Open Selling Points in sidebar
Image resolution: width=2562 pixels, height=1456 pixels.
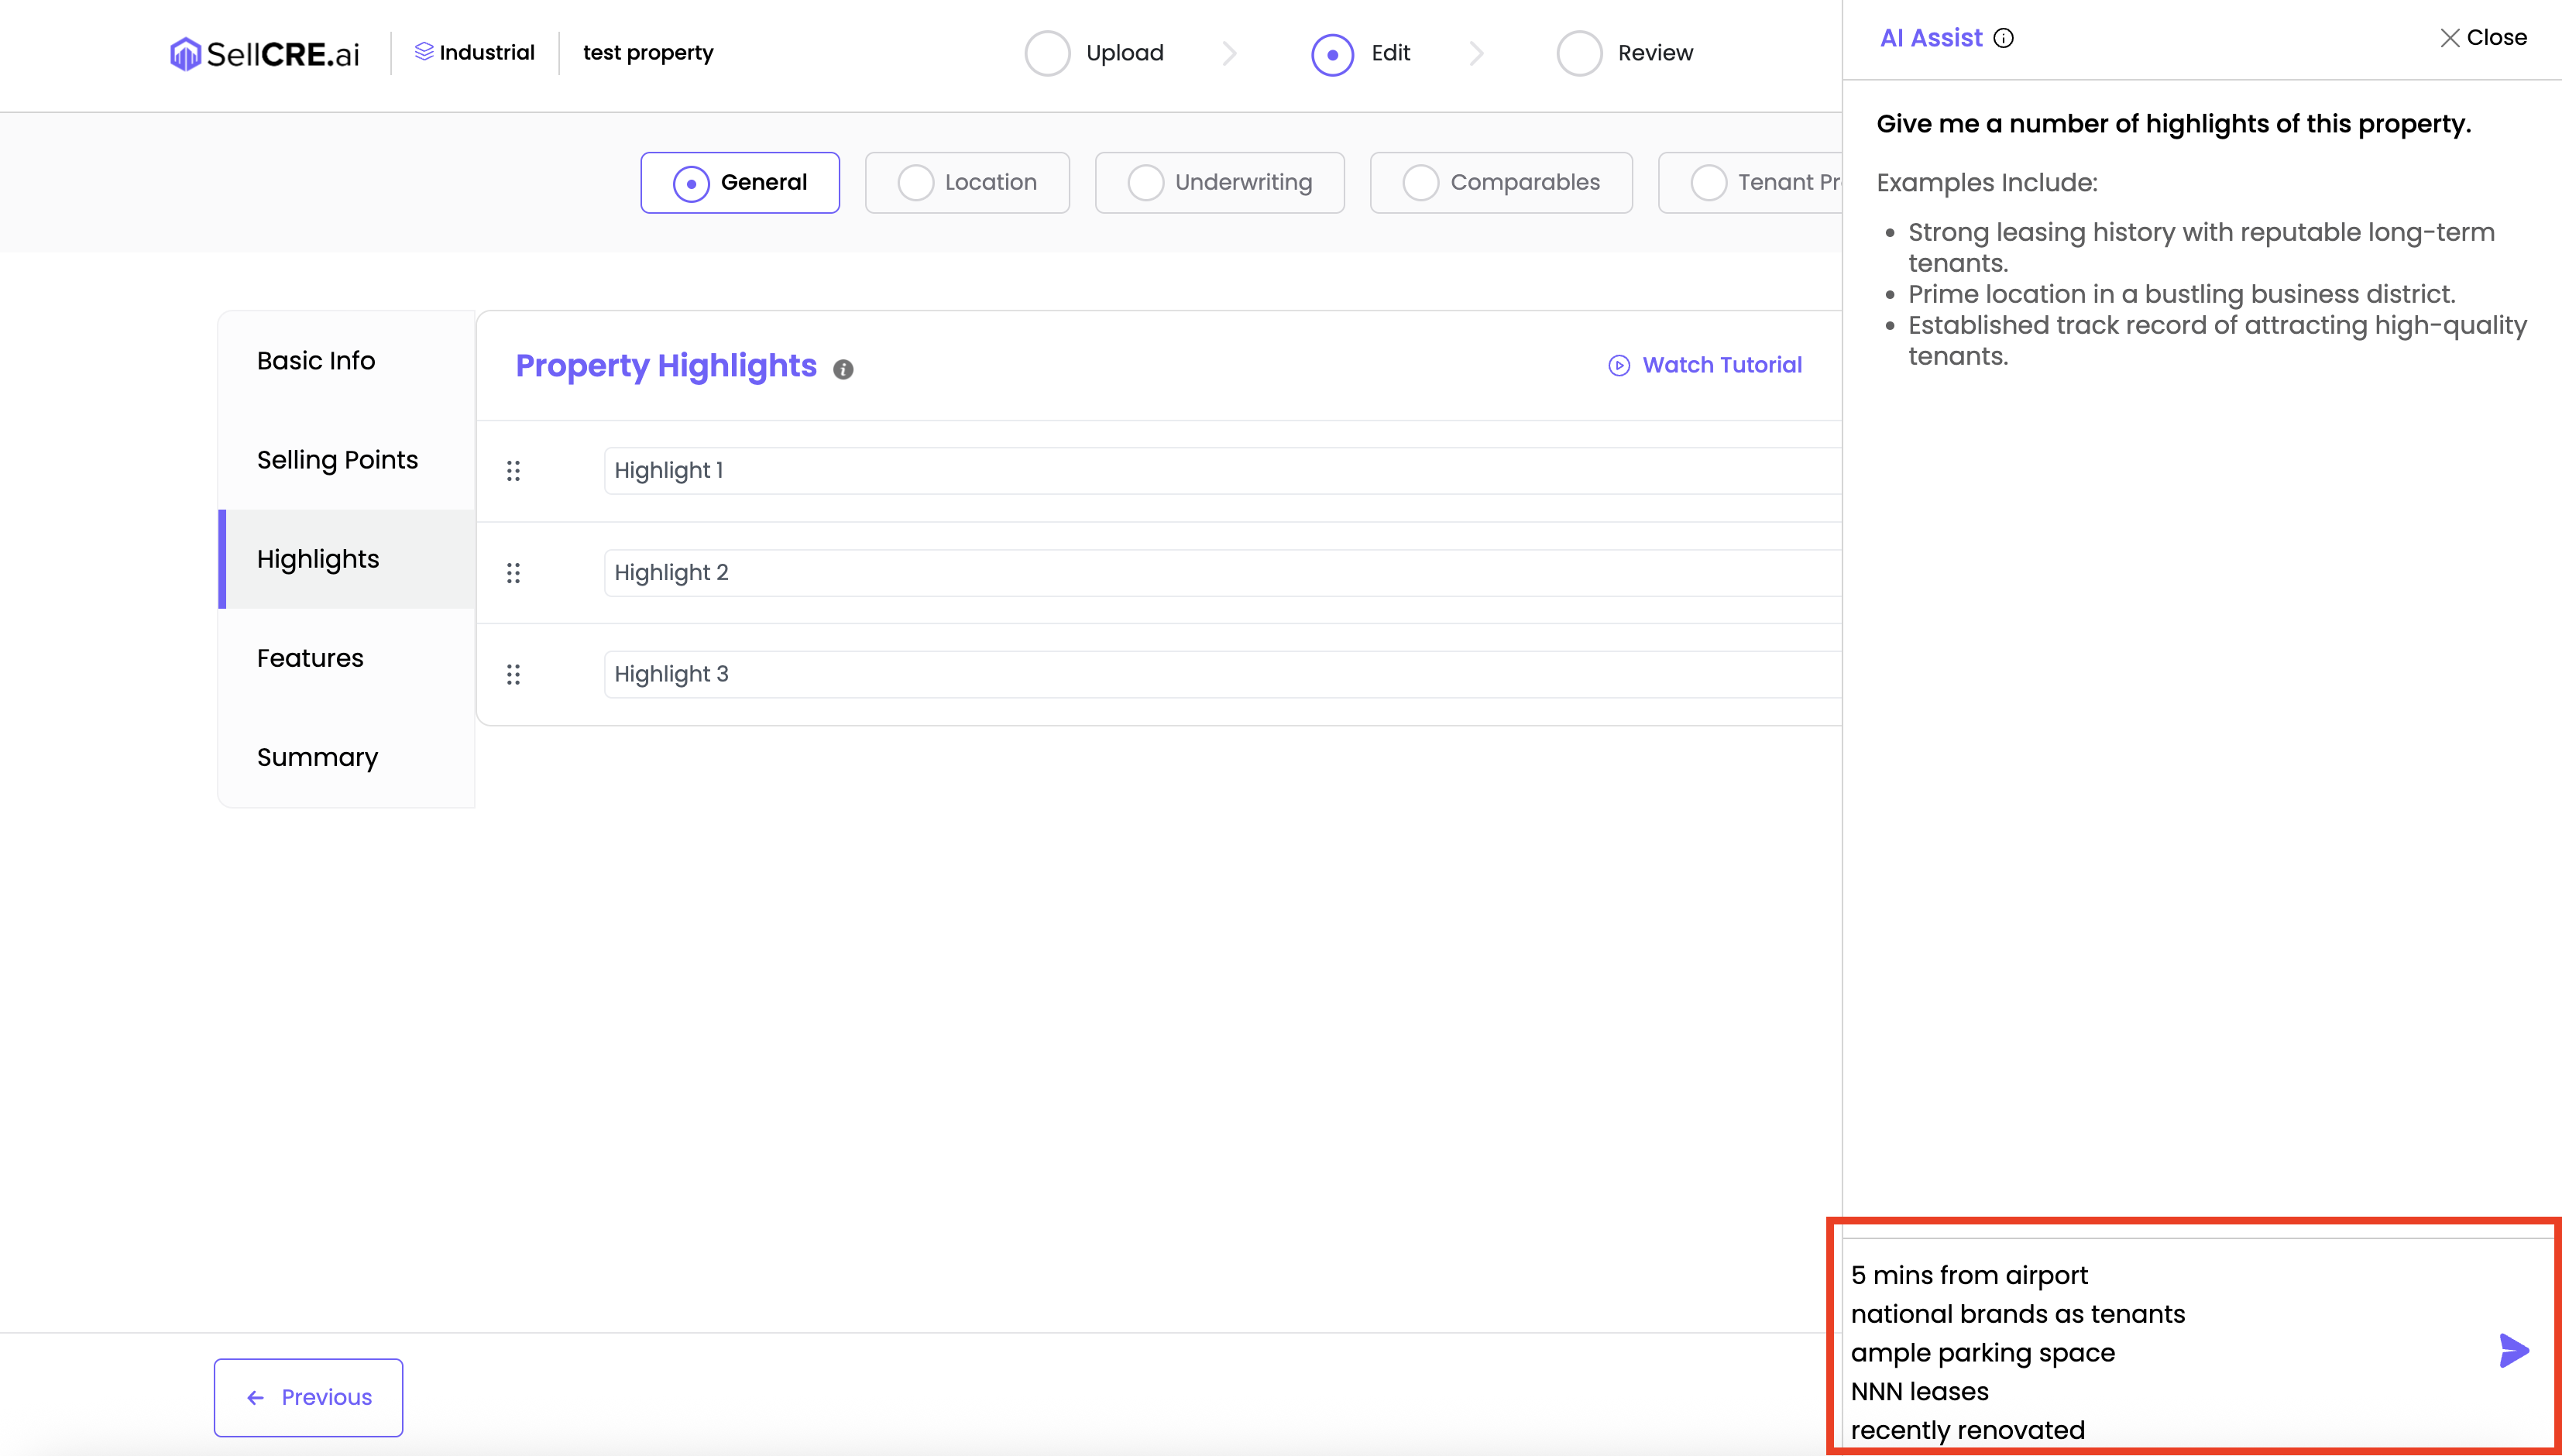click(337, 460)
